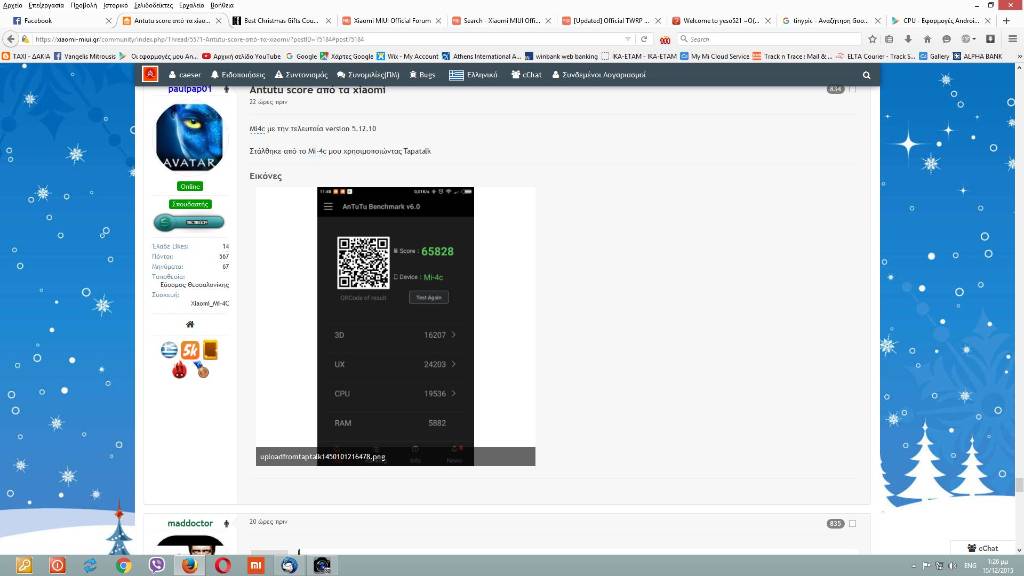Click the Greek flag trophy badge

tap(169, 351)
